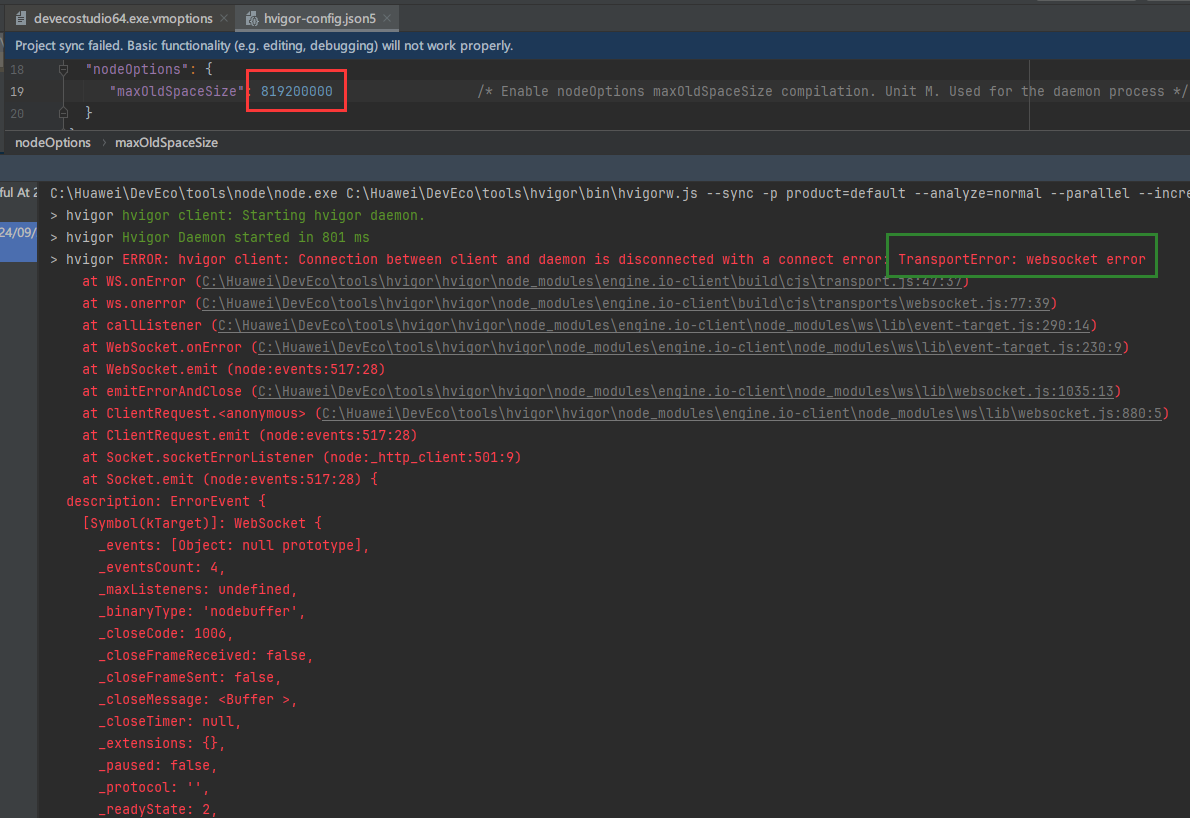The image size is (1190, 818).
Task: Select the hvigor-config.json5 tab
Action: [317, 19]
